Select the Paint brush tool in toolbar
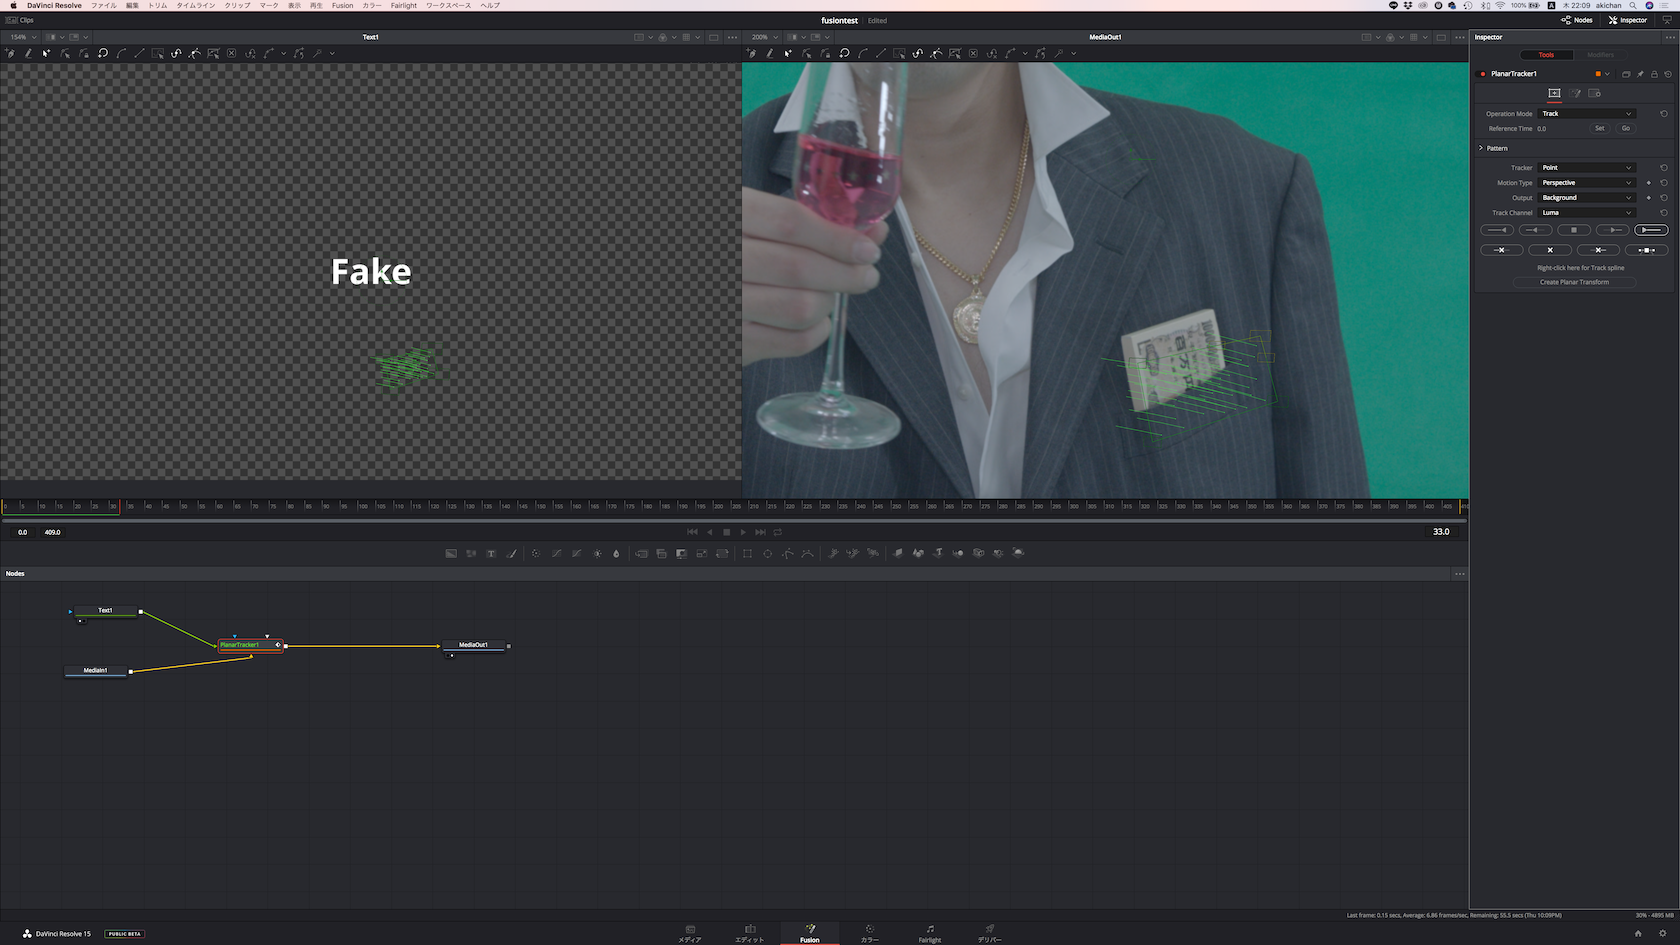 point(512,553)
